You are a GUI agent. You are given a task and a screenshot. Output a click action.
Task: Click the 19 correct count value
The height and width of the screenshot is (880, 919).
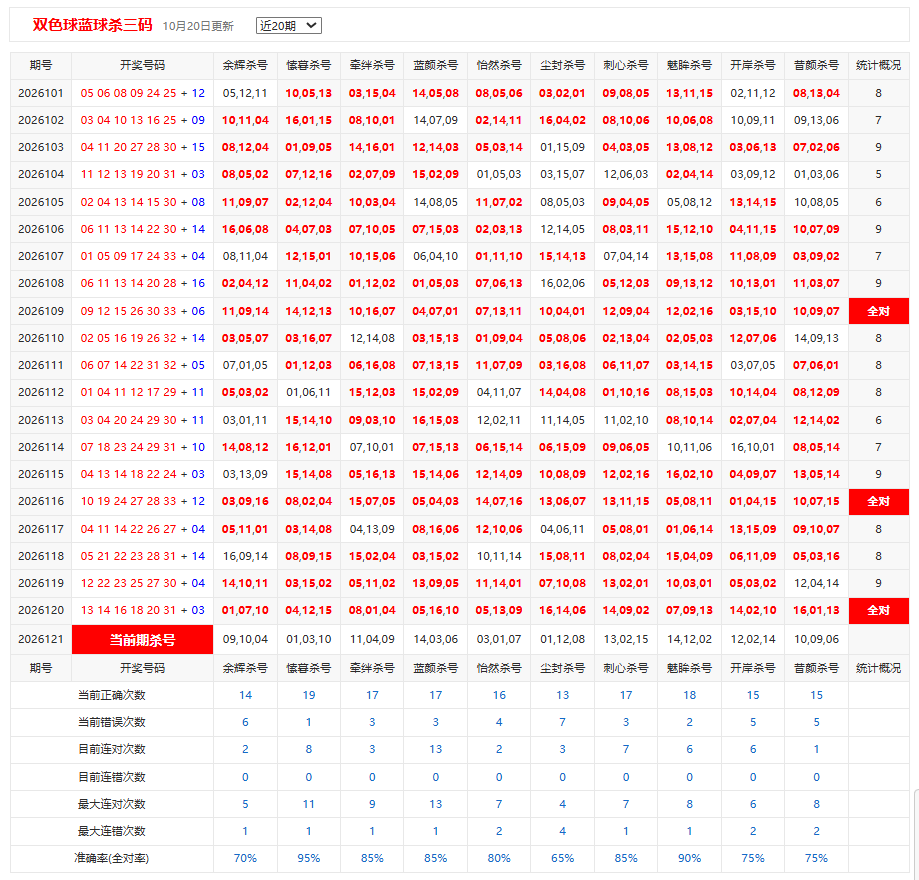(x=309, y=695)
